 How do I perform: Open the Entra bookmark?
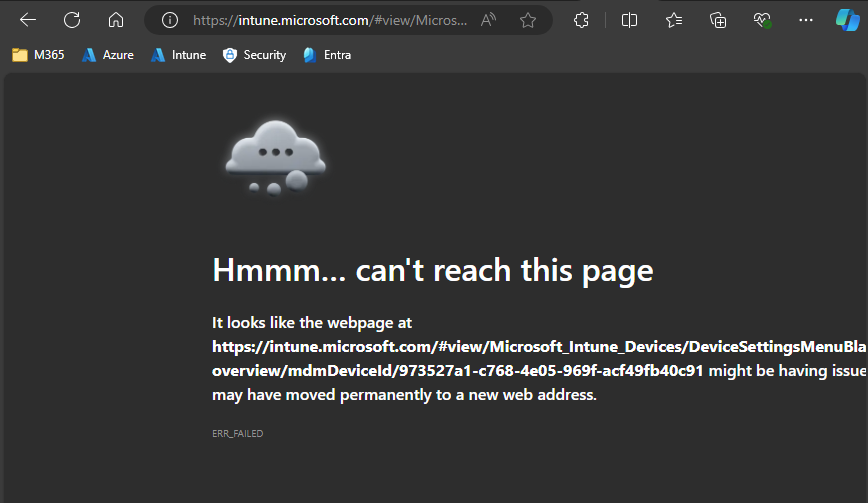tap(327, 55)
